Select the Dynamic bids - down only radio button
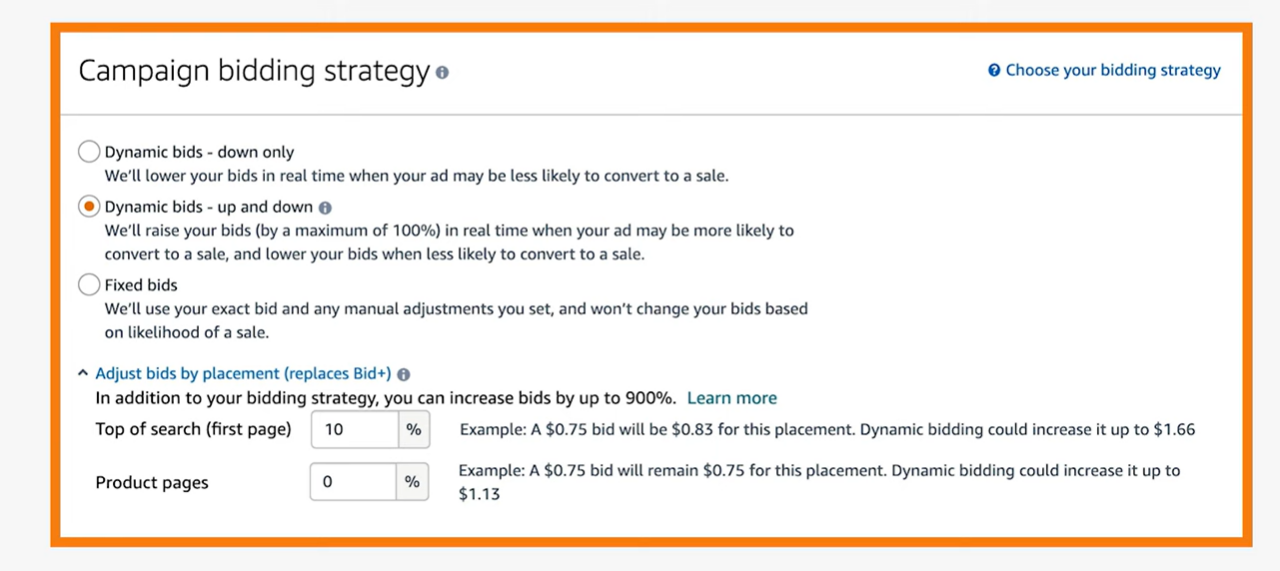The height and width of the screenshot is (571, 1280). [x=89, y=152]
